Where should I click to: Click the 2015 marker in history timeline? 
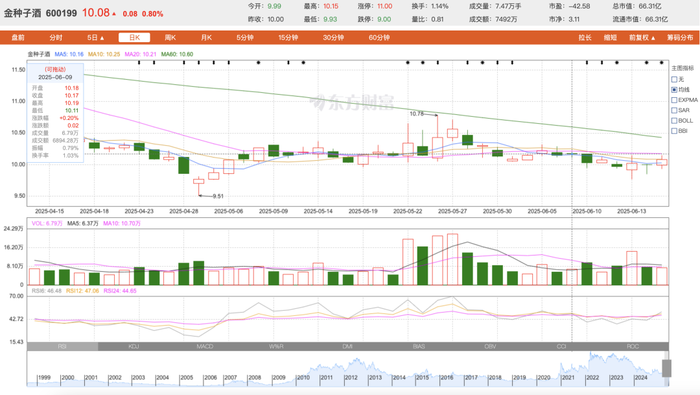click(x=422, y=378)
